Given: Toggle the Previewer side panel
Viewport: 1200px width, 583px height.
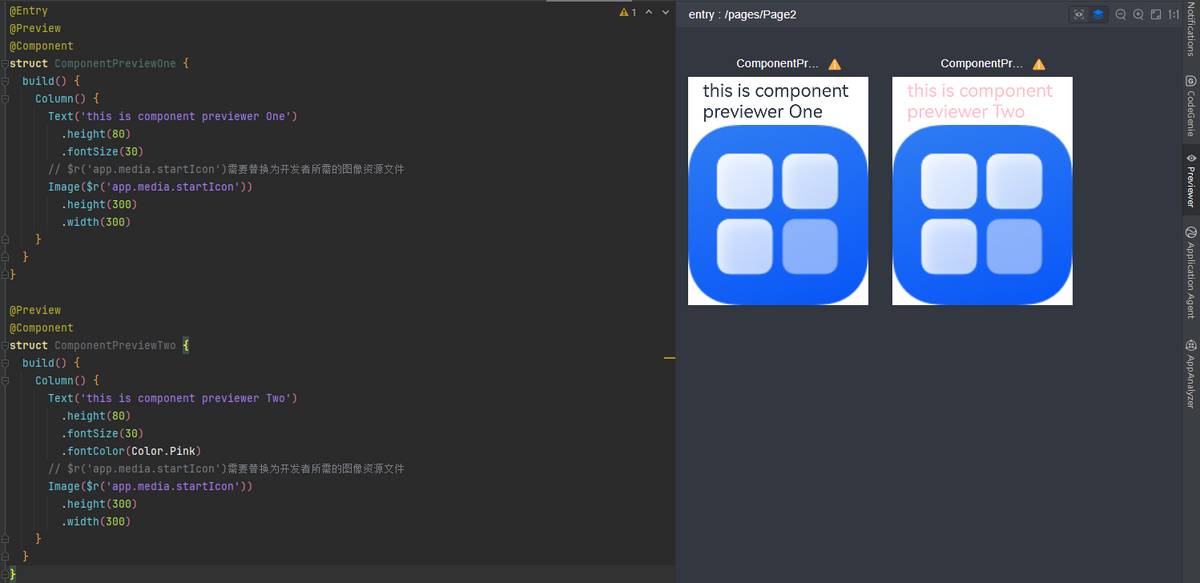Looking at the screenshot, I should (x=1190, y=180).
